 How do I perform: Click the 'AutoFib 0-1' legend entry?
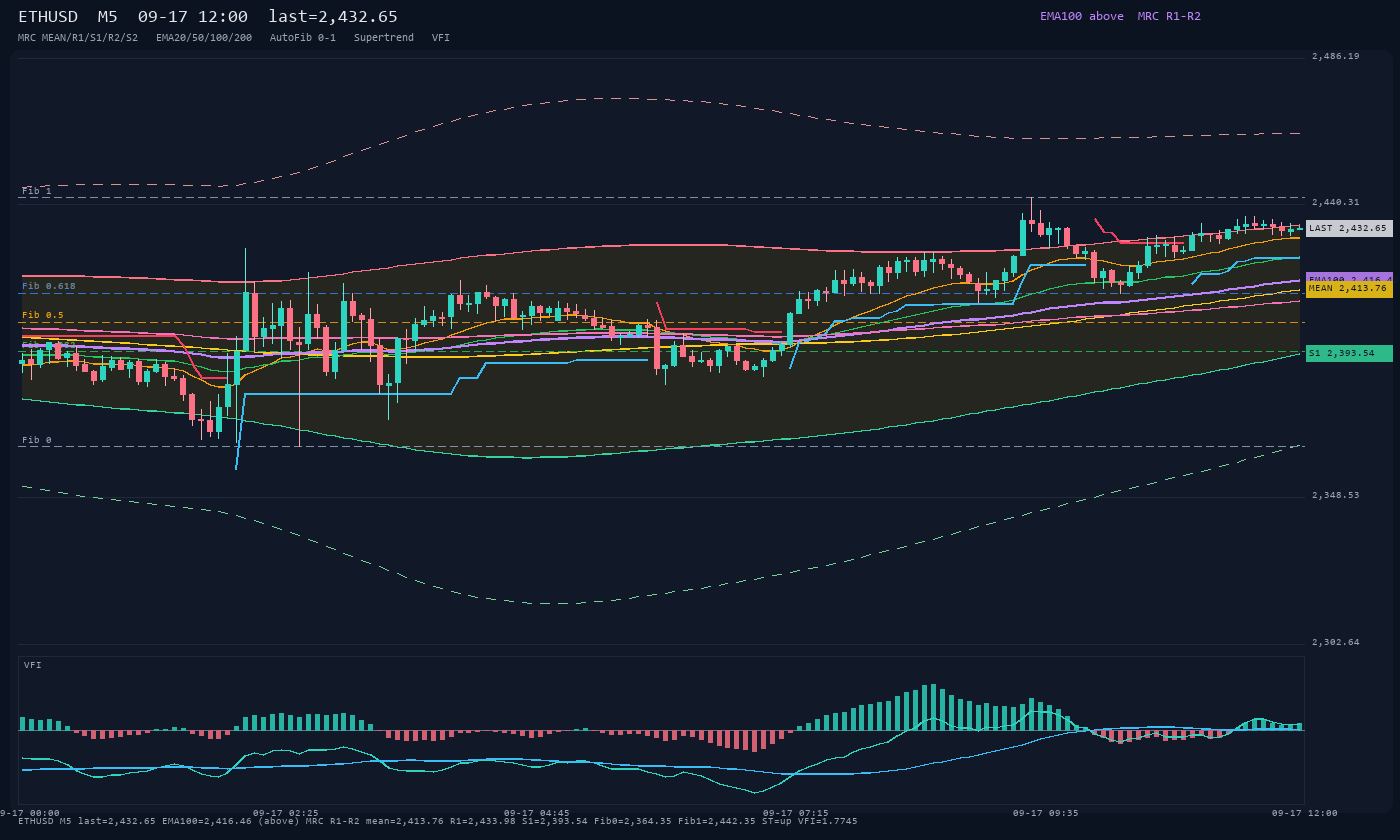click(x=303, y=37)
